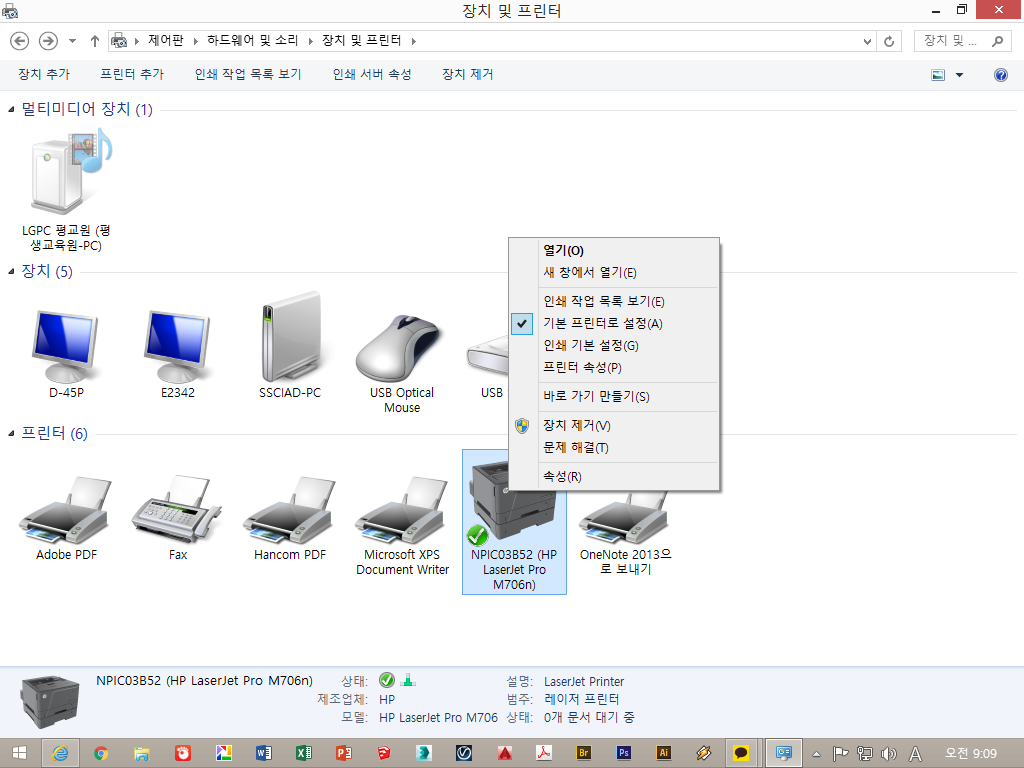Open Help via the question mark icon
The image size is (1024, 768).
point(1001,74)
